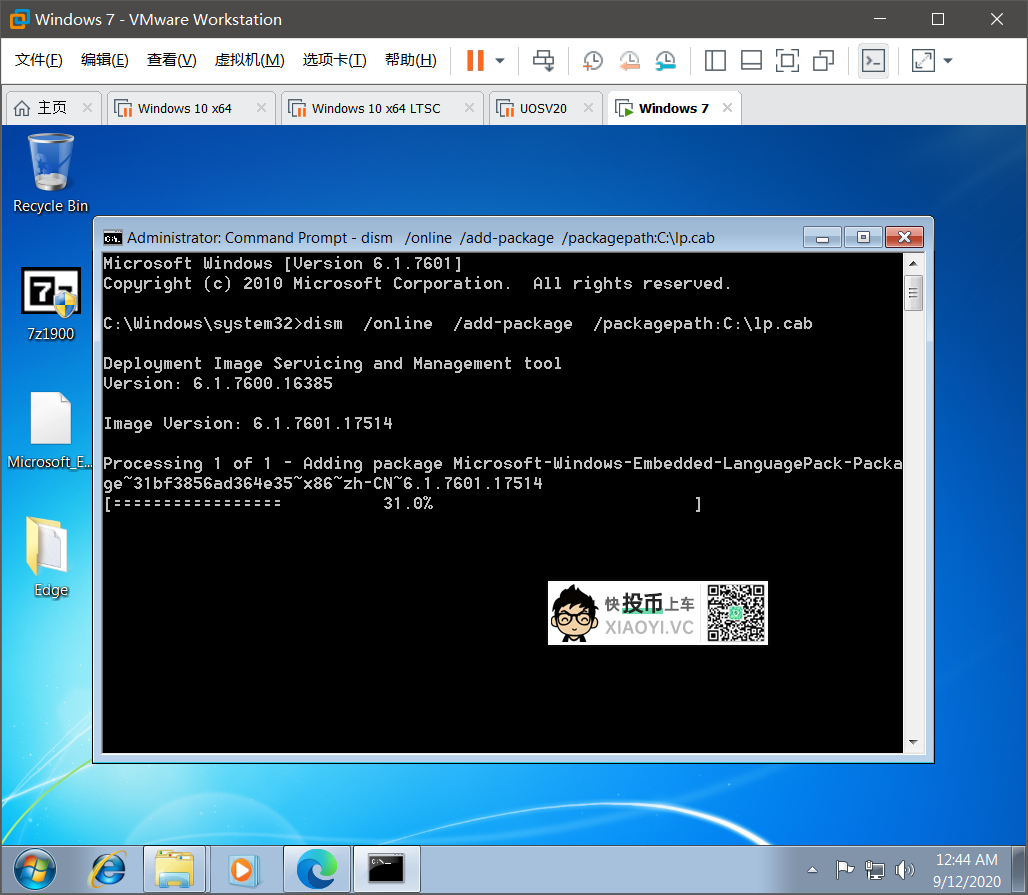Close the Windows 10 x64 LTSC tab

469,108
